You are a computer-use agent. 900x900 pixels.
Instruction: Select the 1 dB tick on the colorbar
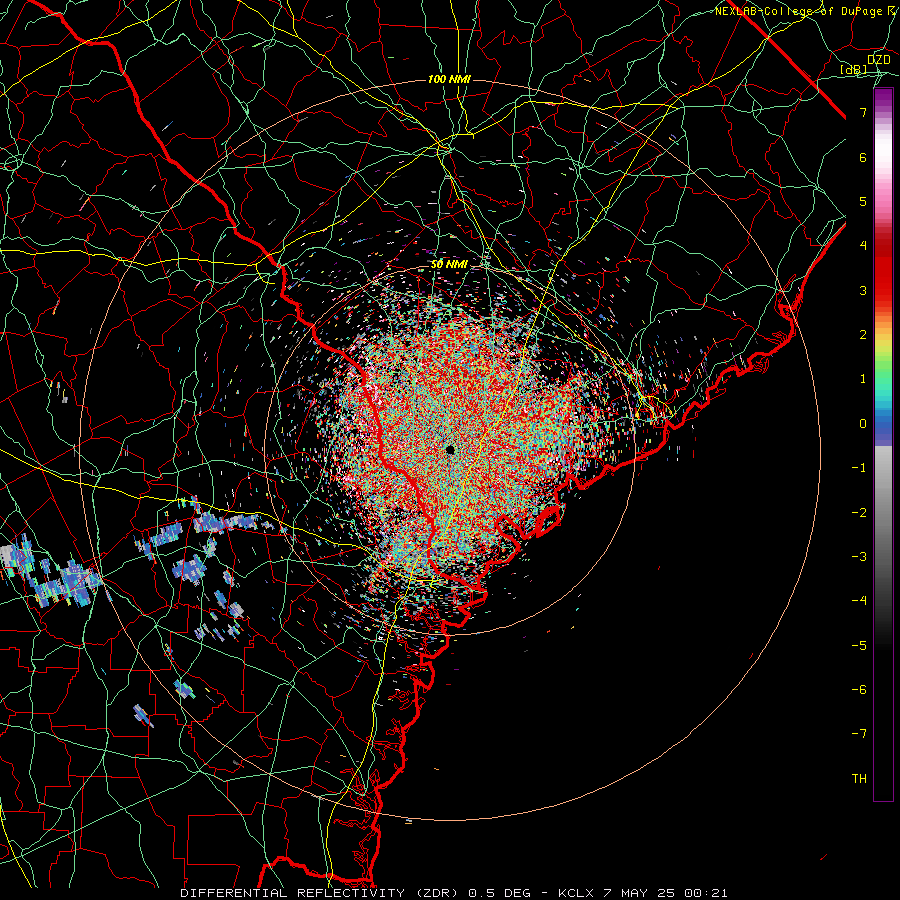click(x=863, y=379)
